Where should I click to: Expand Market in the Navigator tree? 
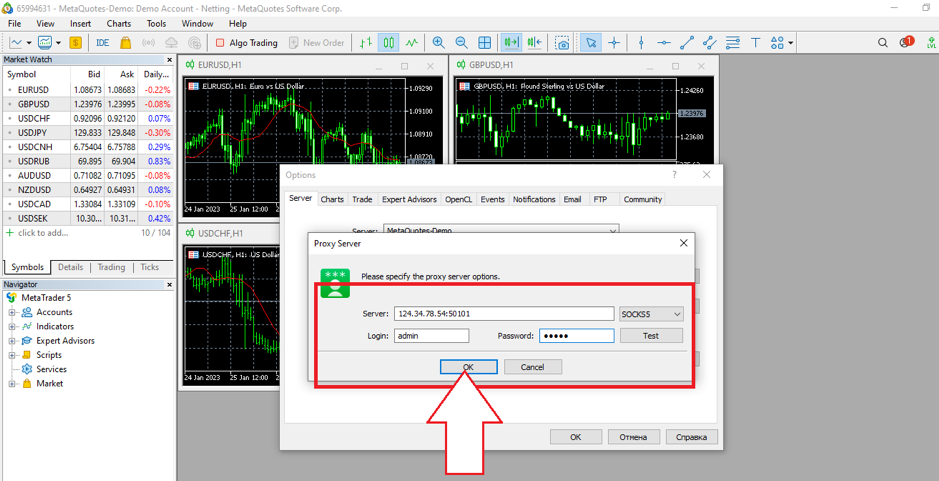click(x=11, y=384)
